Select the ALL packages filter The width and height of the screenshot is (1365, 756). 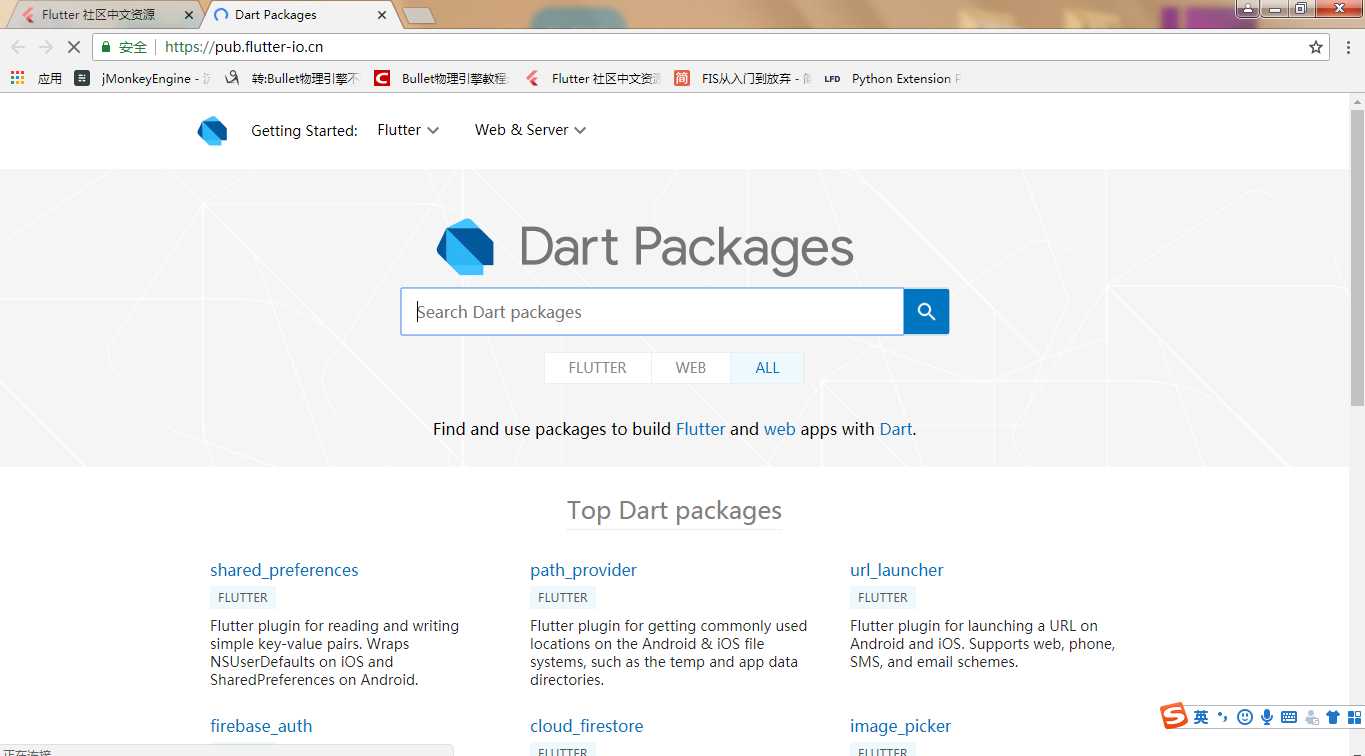click(x=767, y=368)
